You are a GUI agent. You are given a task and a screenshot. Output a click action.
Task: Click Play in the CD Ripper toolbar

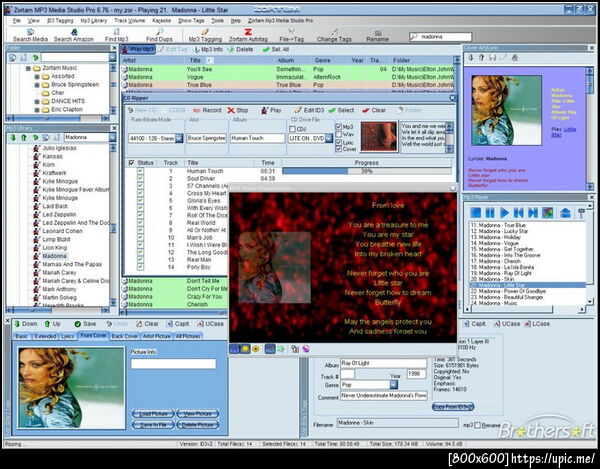[x=271, y=110]
